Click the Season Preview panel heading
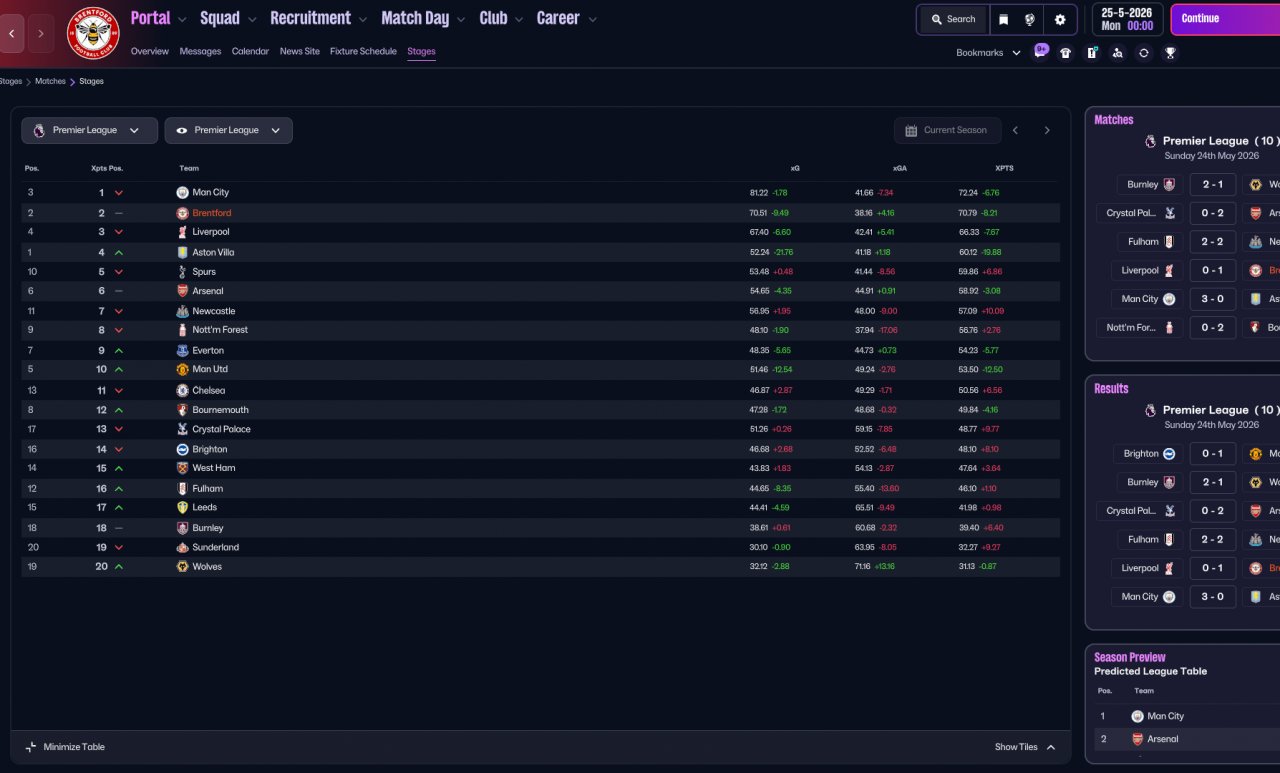The width and height of the screenshot is (1280, 773). [1129, 657]
